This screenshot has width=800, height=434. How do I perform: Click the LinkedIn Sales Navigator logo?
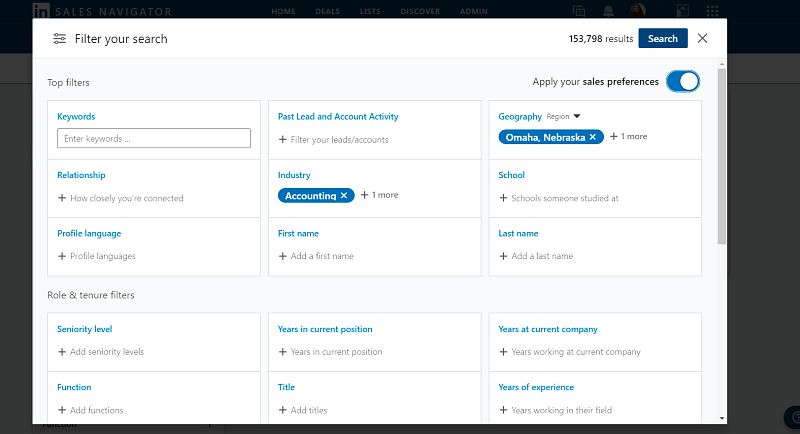point(43,10)
